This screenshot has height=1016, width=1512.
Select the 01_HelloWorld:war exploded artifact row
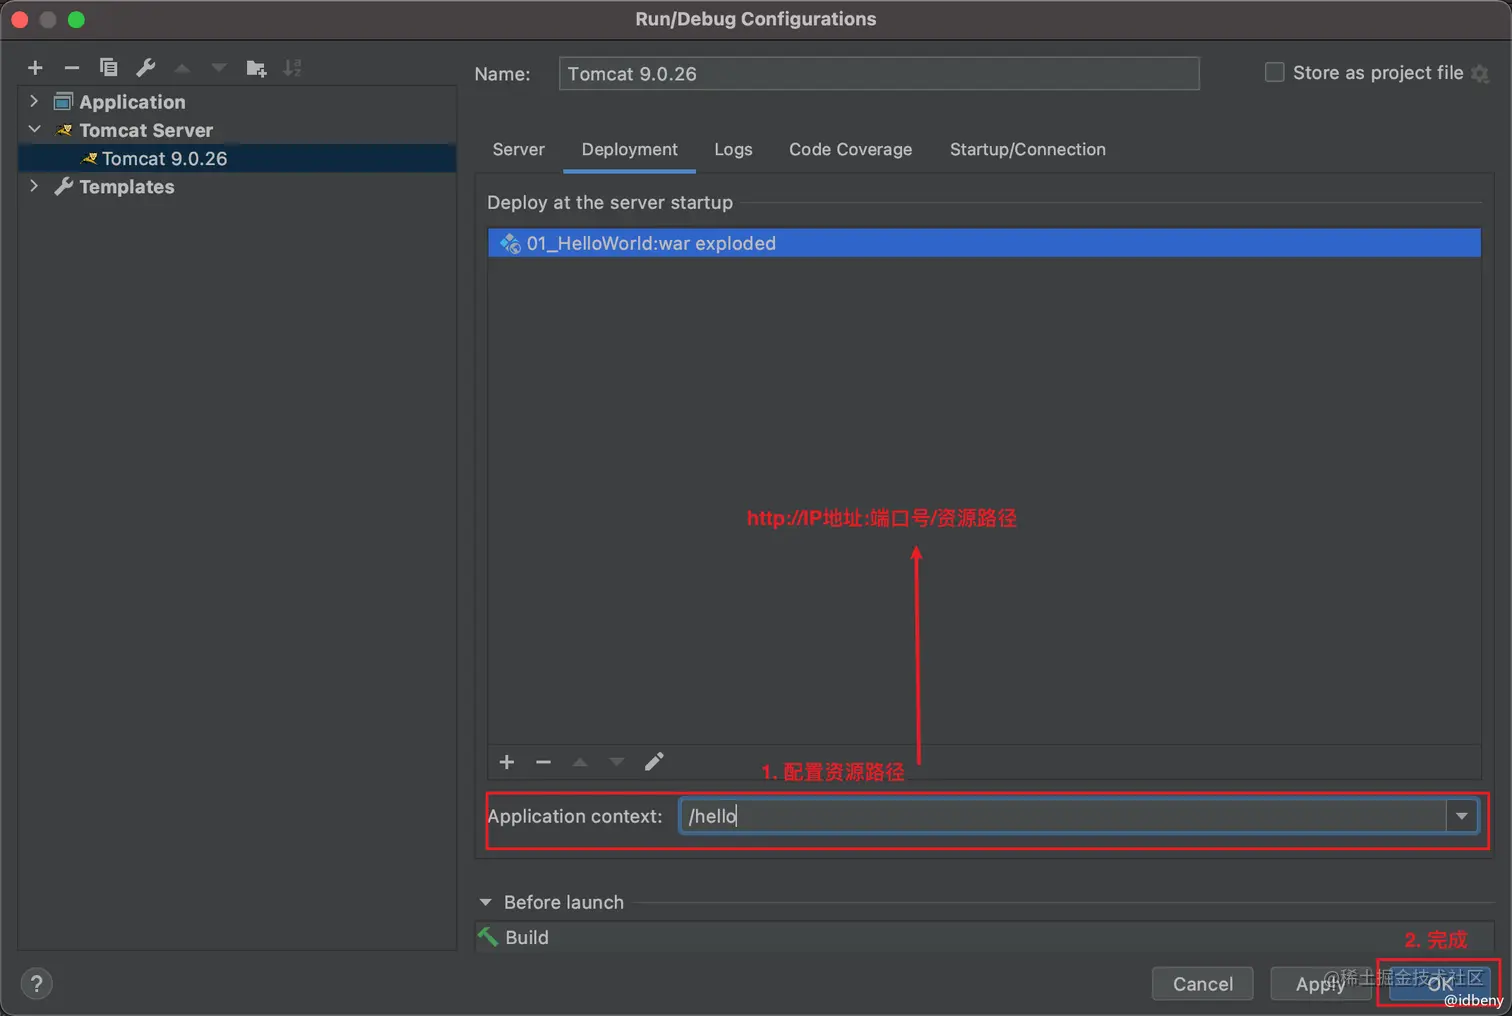(984, 243)
